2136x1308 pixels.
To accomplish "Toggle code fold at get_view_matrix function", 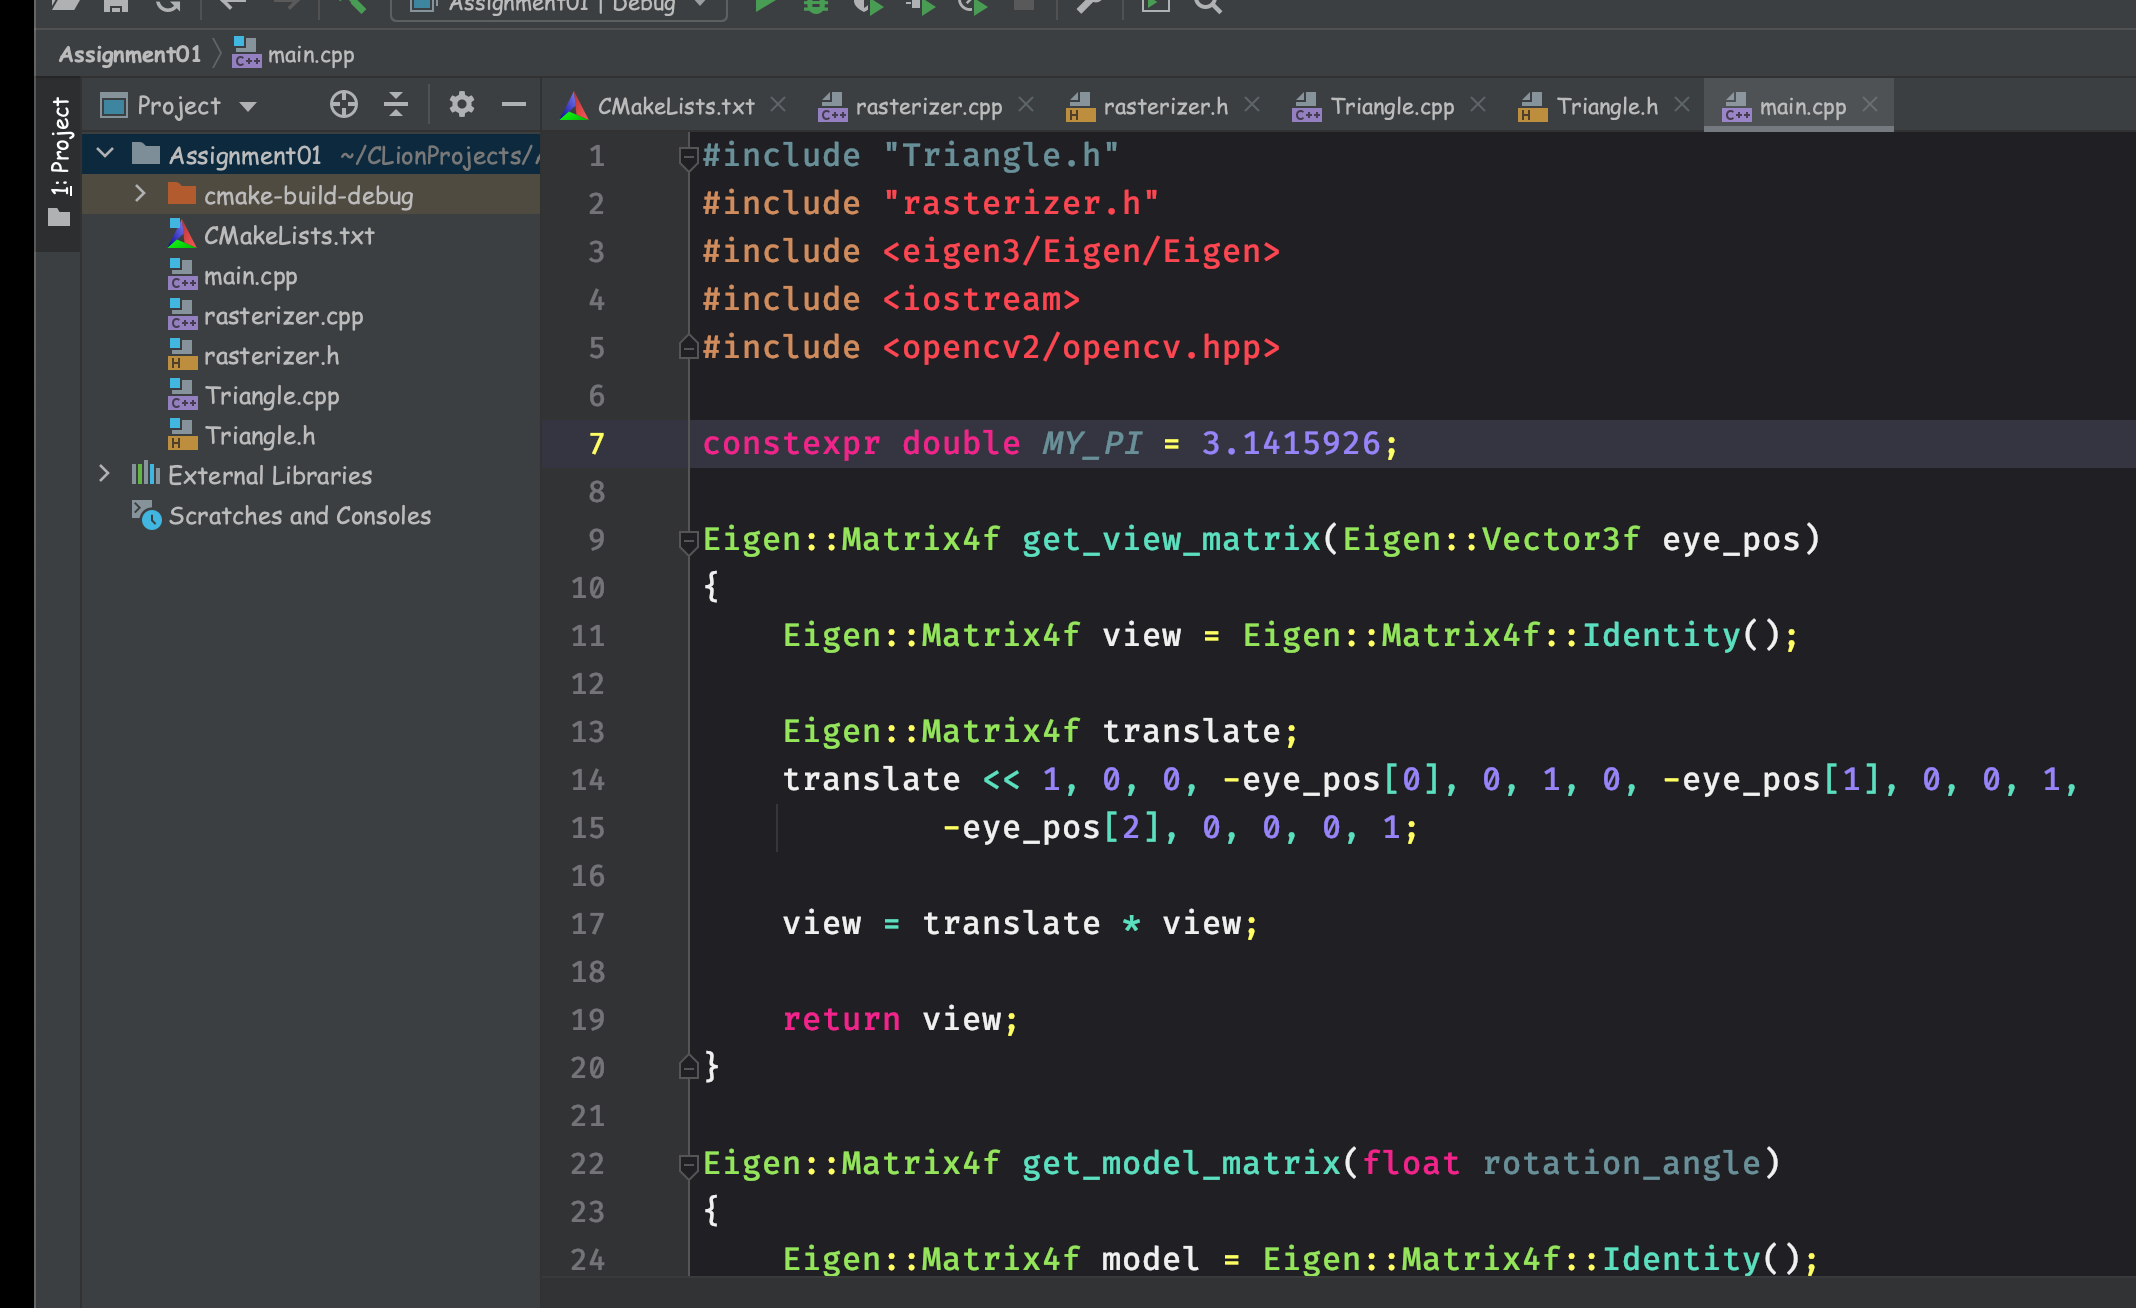I will 688,541.
